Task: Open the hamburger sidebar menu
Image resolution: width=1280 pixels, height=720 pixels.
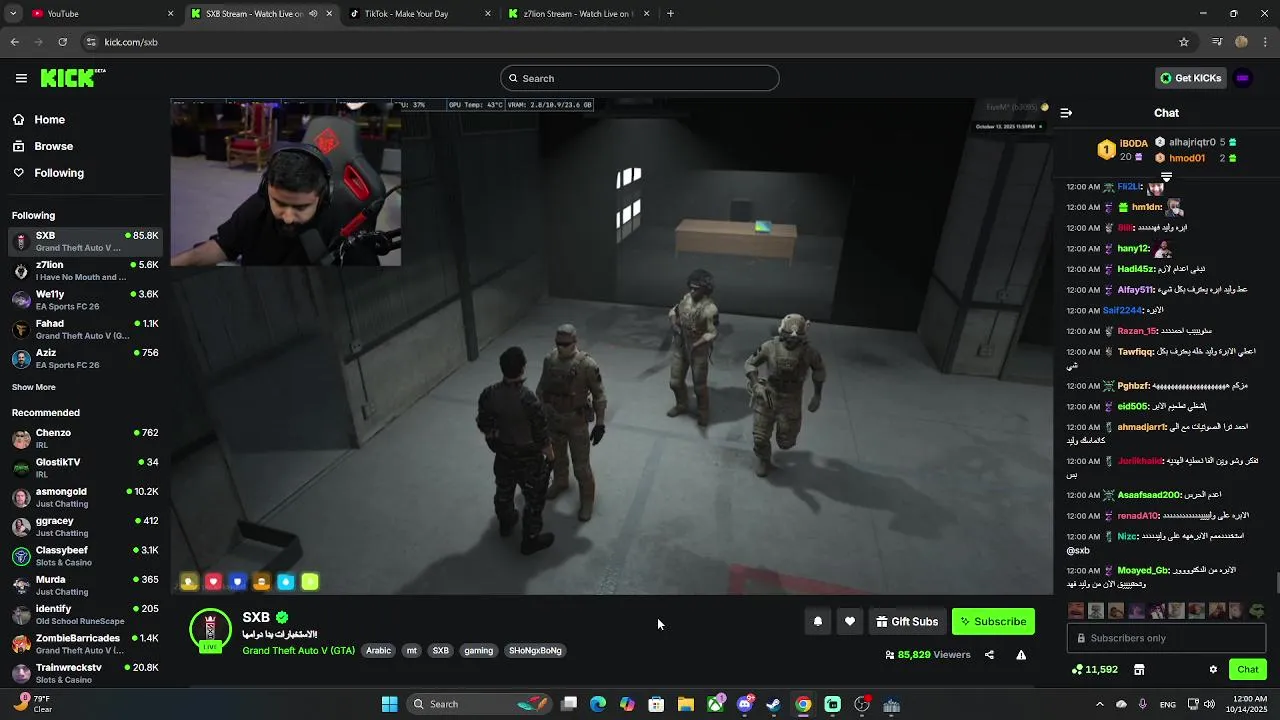Action: pos(21,78)
